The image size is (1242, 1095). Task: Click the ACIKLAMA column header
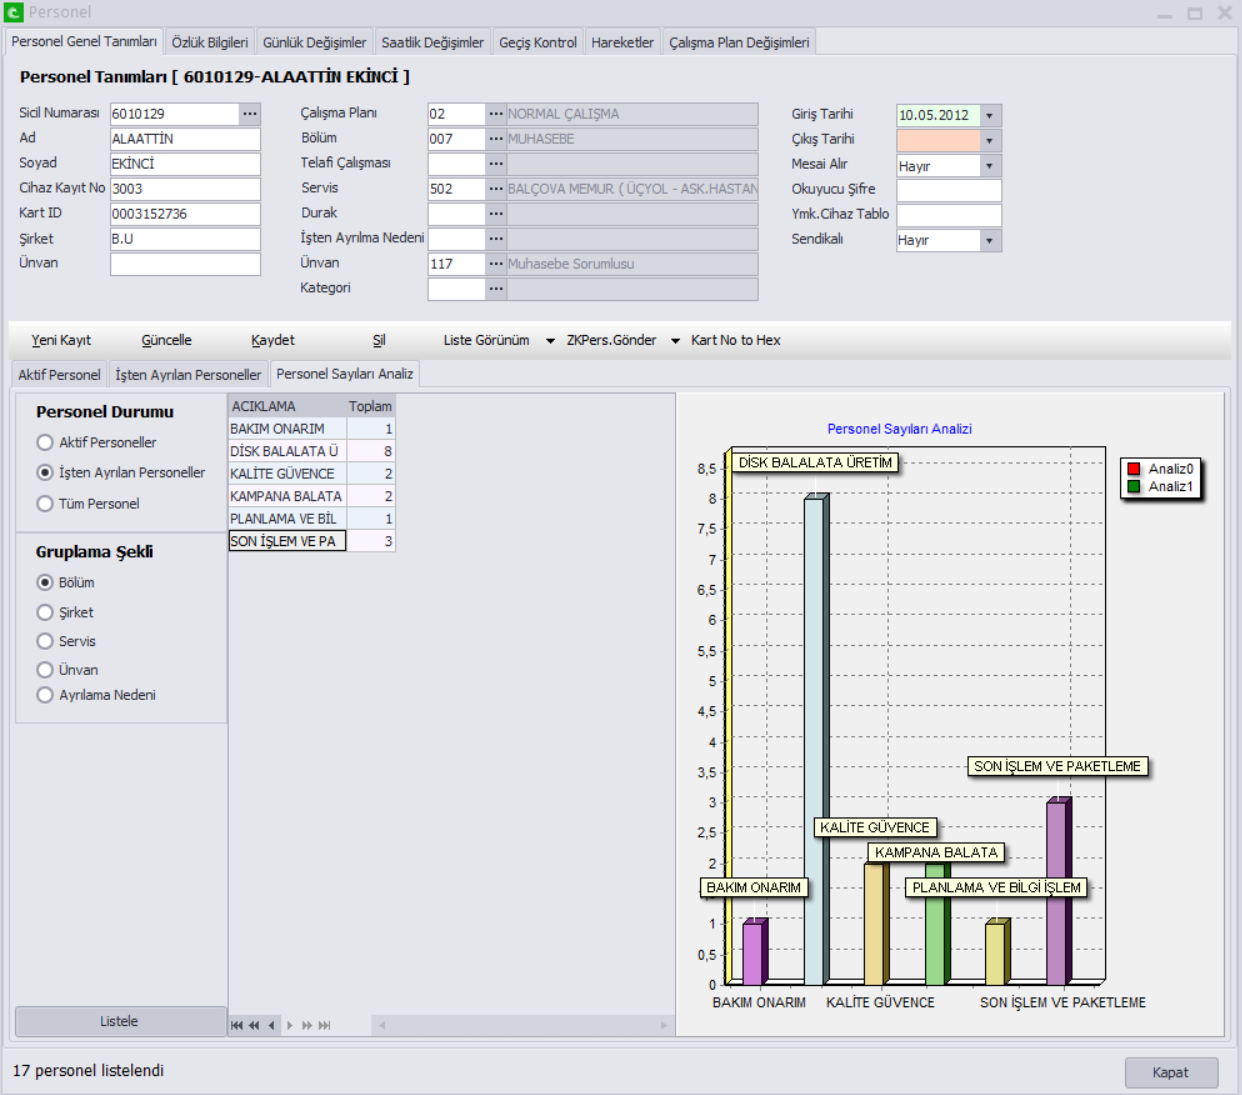click(x=287, y=406)
